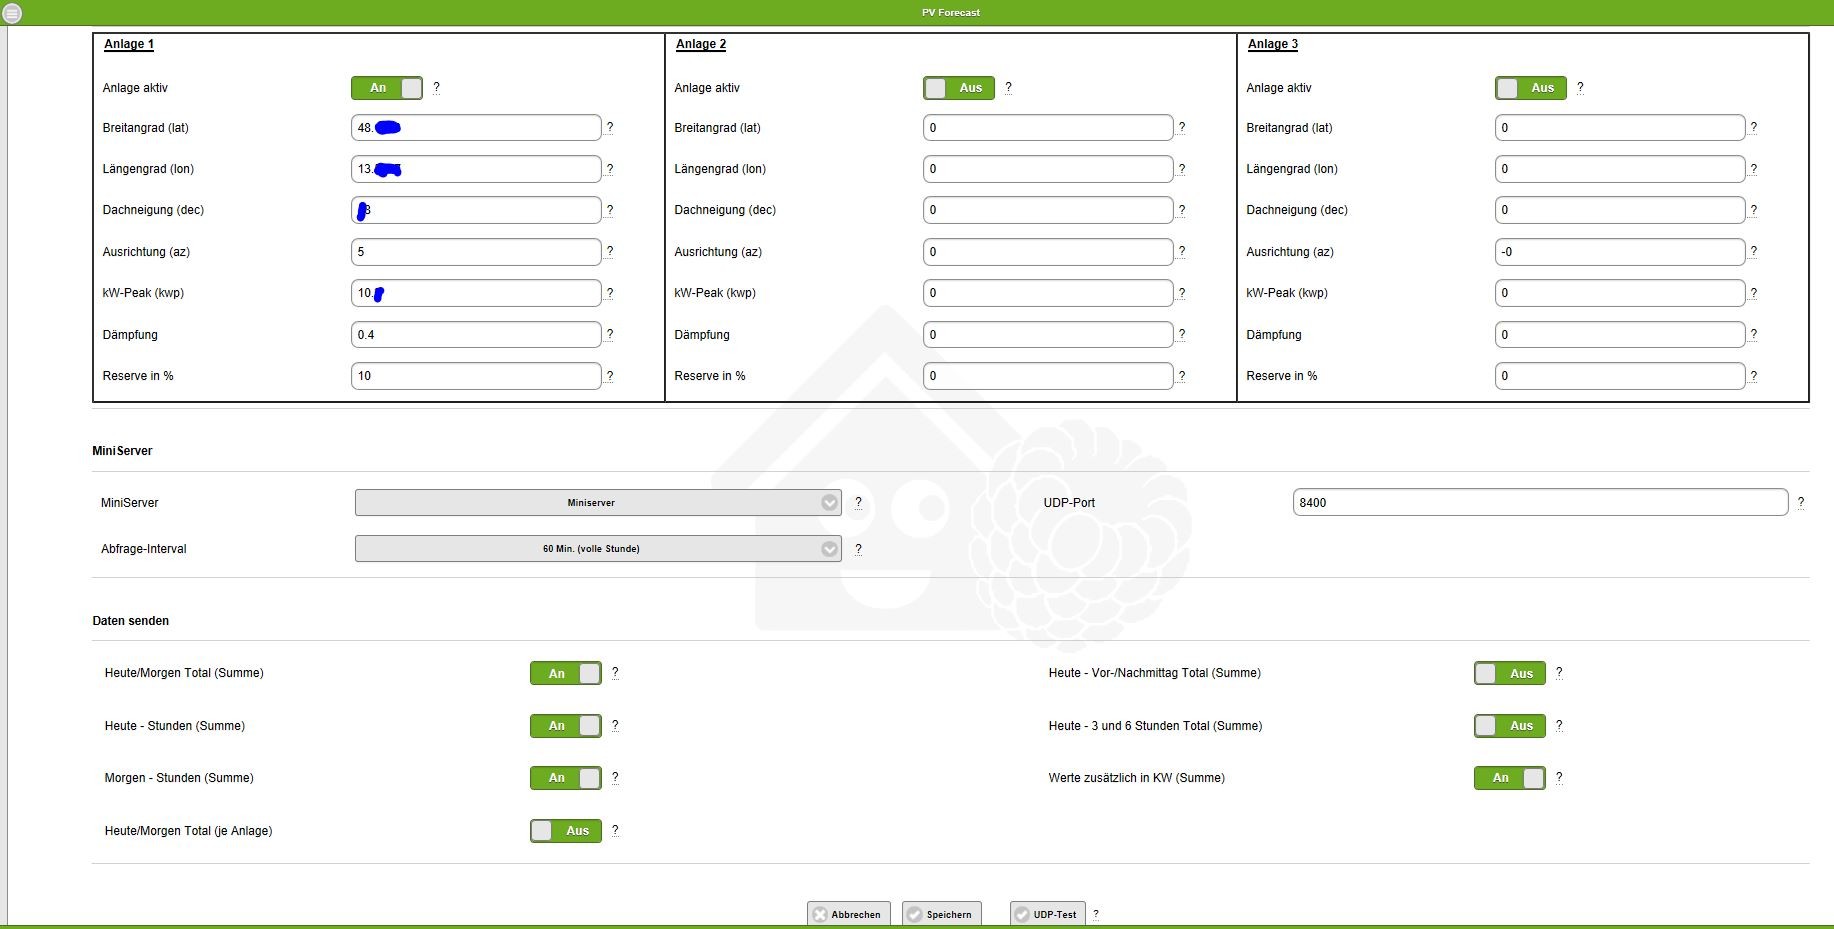Image resolution: width=1834 pixels, height=929 pixels.
Task: Enable Anlage 2 aktiv toggle
Action: [x=959, y=88]
